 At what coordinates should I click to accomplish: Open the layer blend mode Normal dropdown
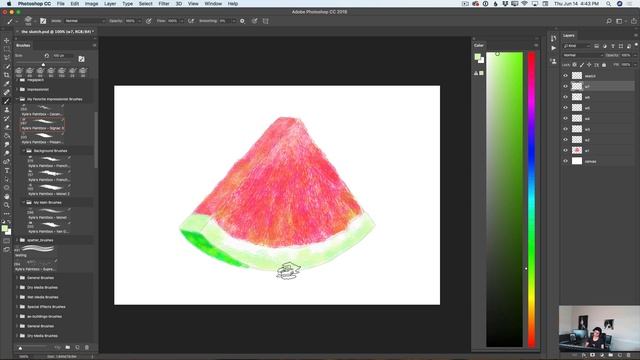582,55
